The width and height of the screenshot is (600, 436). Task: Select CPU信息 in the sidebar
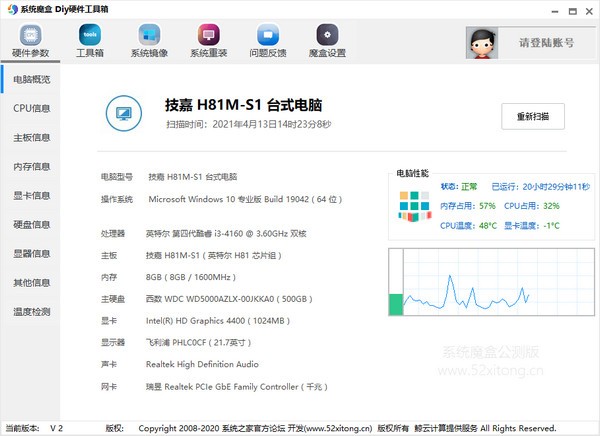[x=32, y=109]
